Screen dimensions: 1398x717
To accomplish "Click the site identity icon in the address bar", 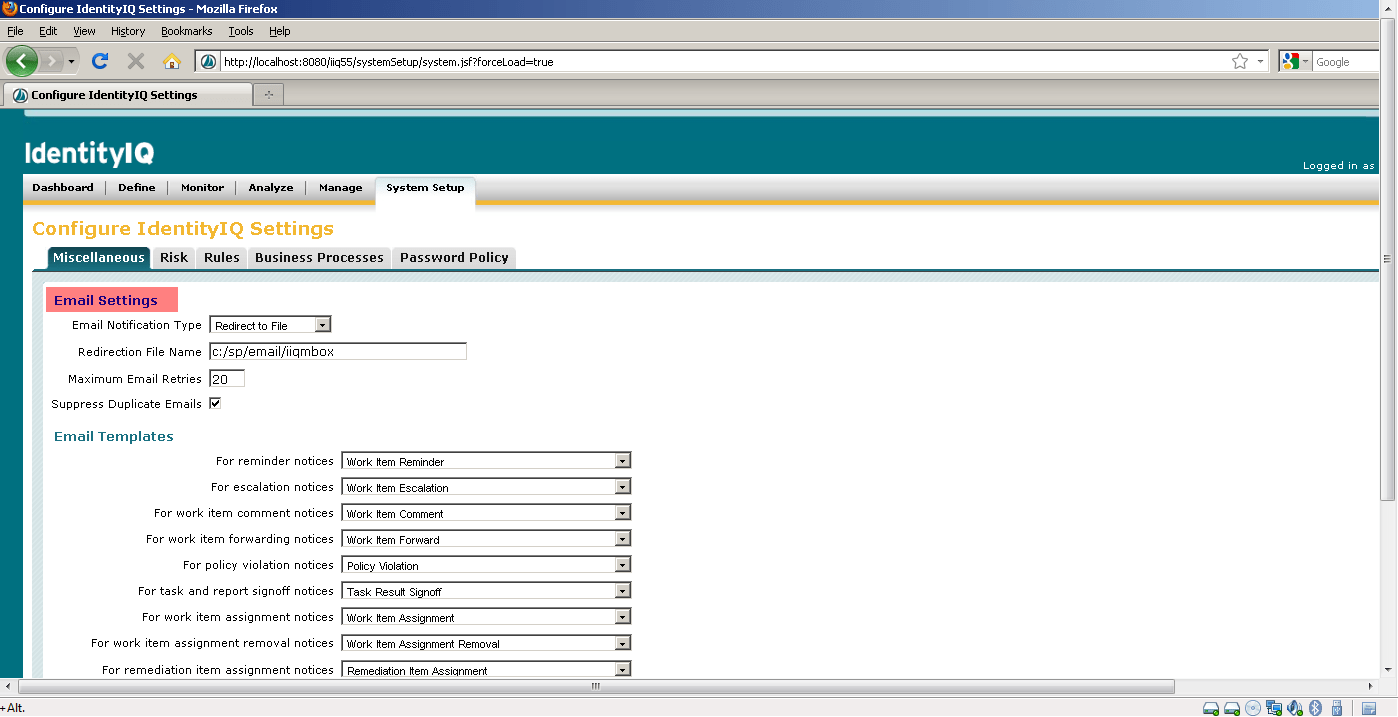I will (208, 62).
